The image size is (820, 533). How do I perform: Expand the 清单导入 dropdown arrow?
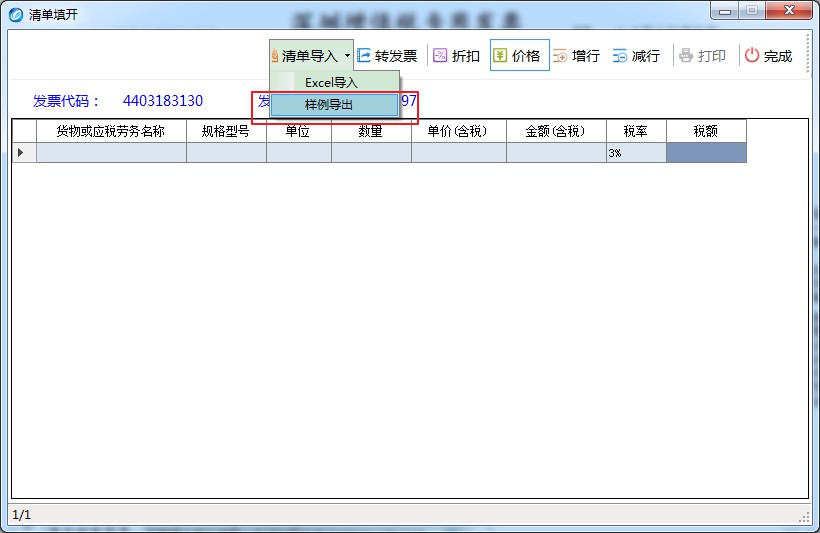[347, 55]
